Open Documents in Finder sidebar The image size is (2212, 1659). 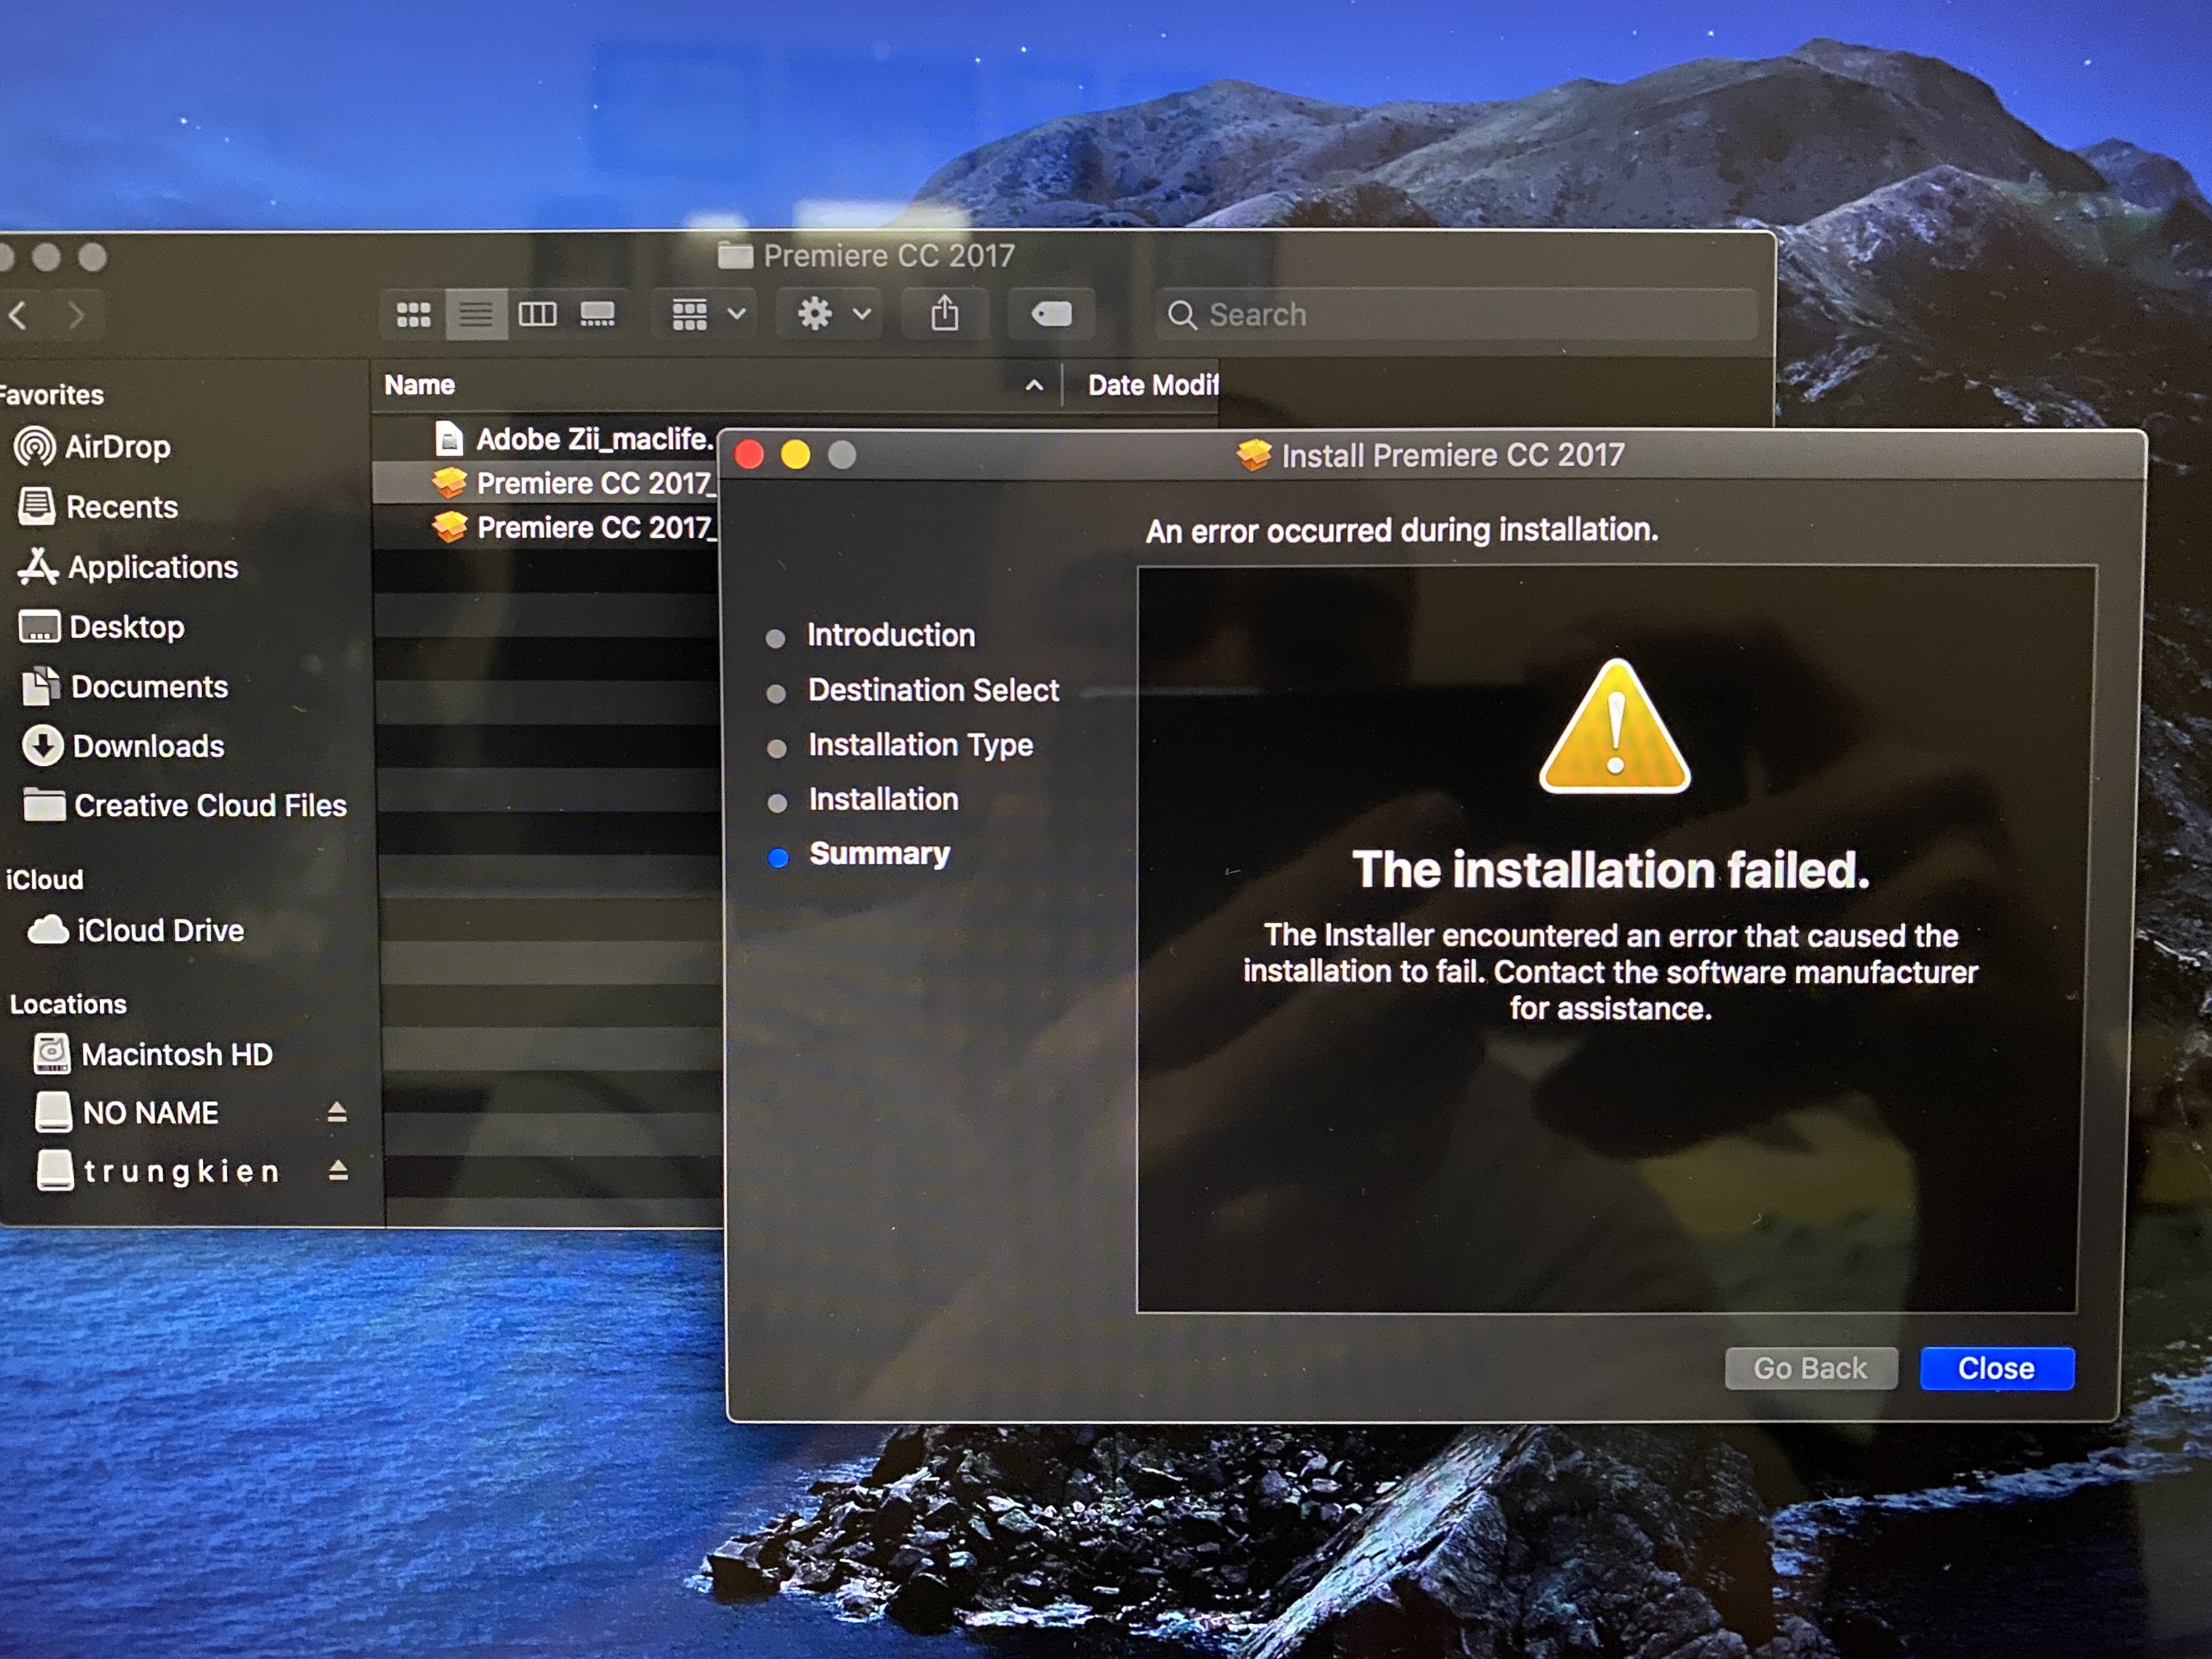point(125,687)
